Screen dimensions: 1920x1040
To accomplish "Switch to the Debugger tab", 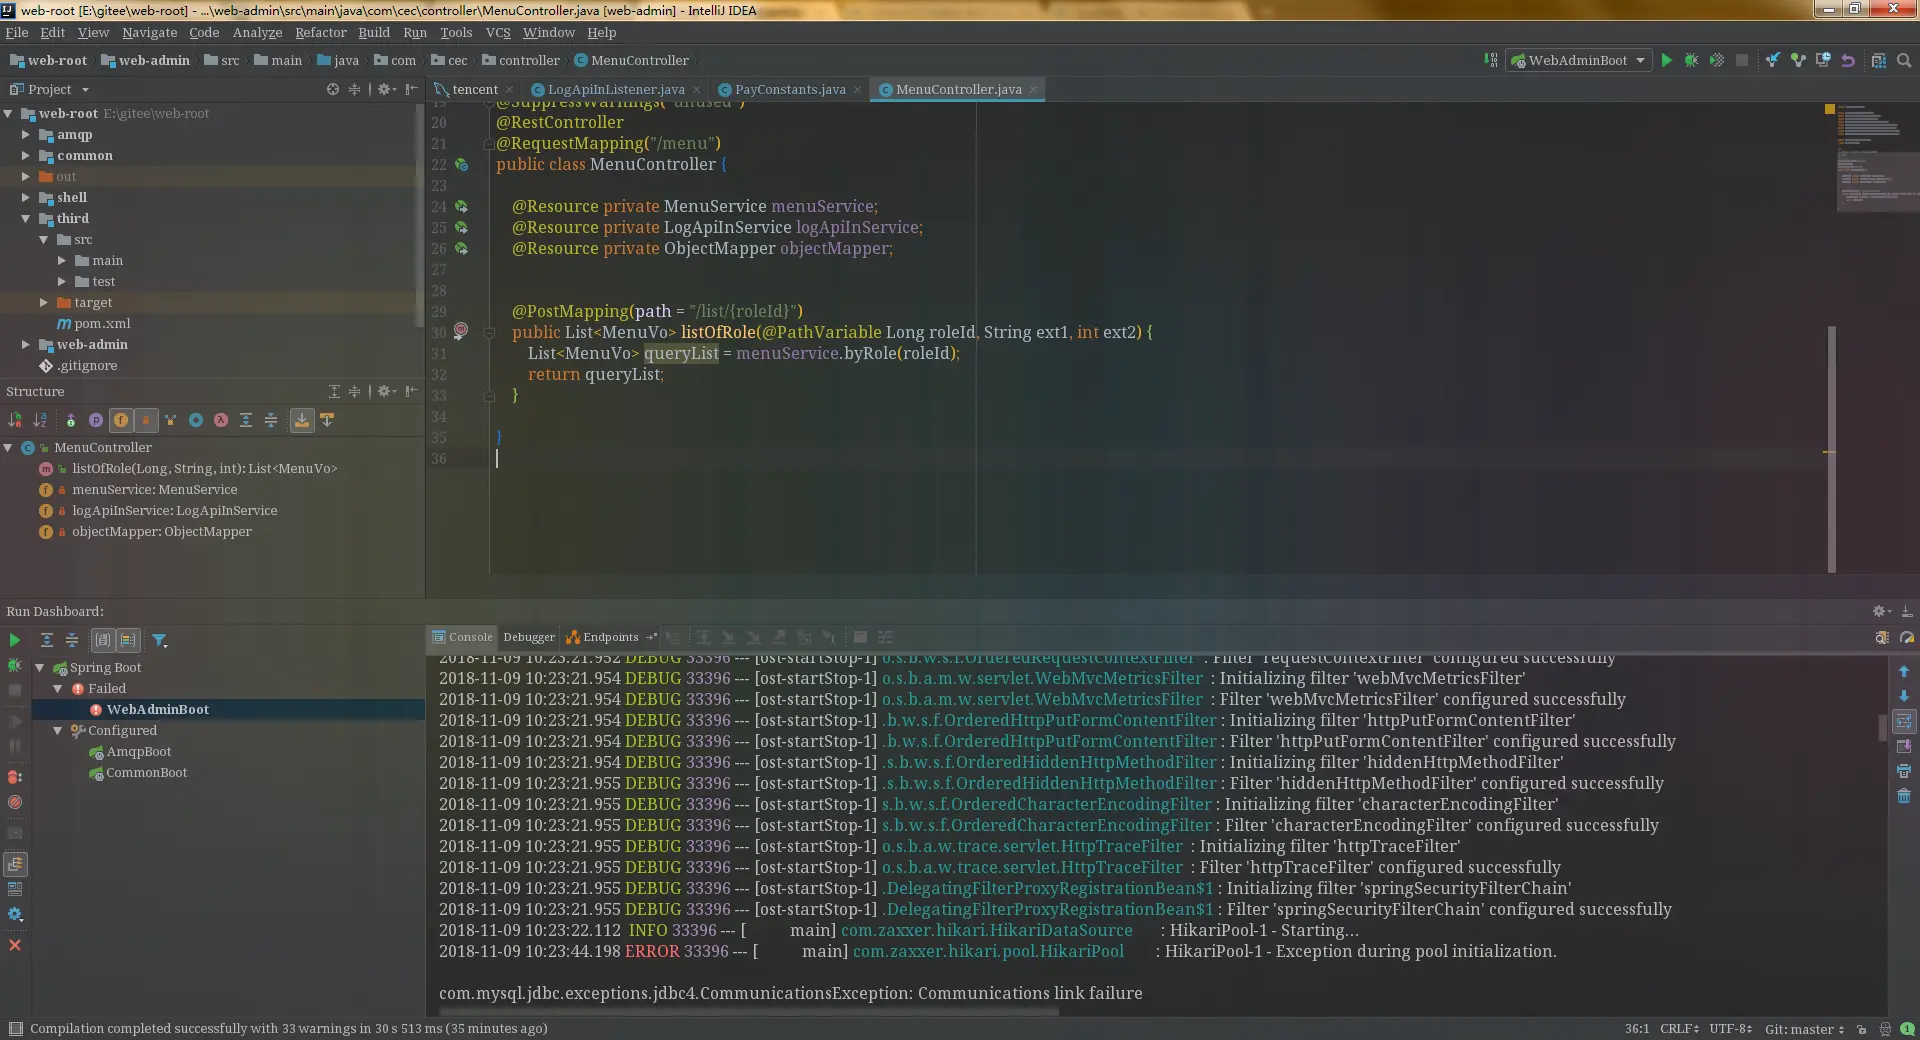I will pyautogui.click(x=528, y=637).
